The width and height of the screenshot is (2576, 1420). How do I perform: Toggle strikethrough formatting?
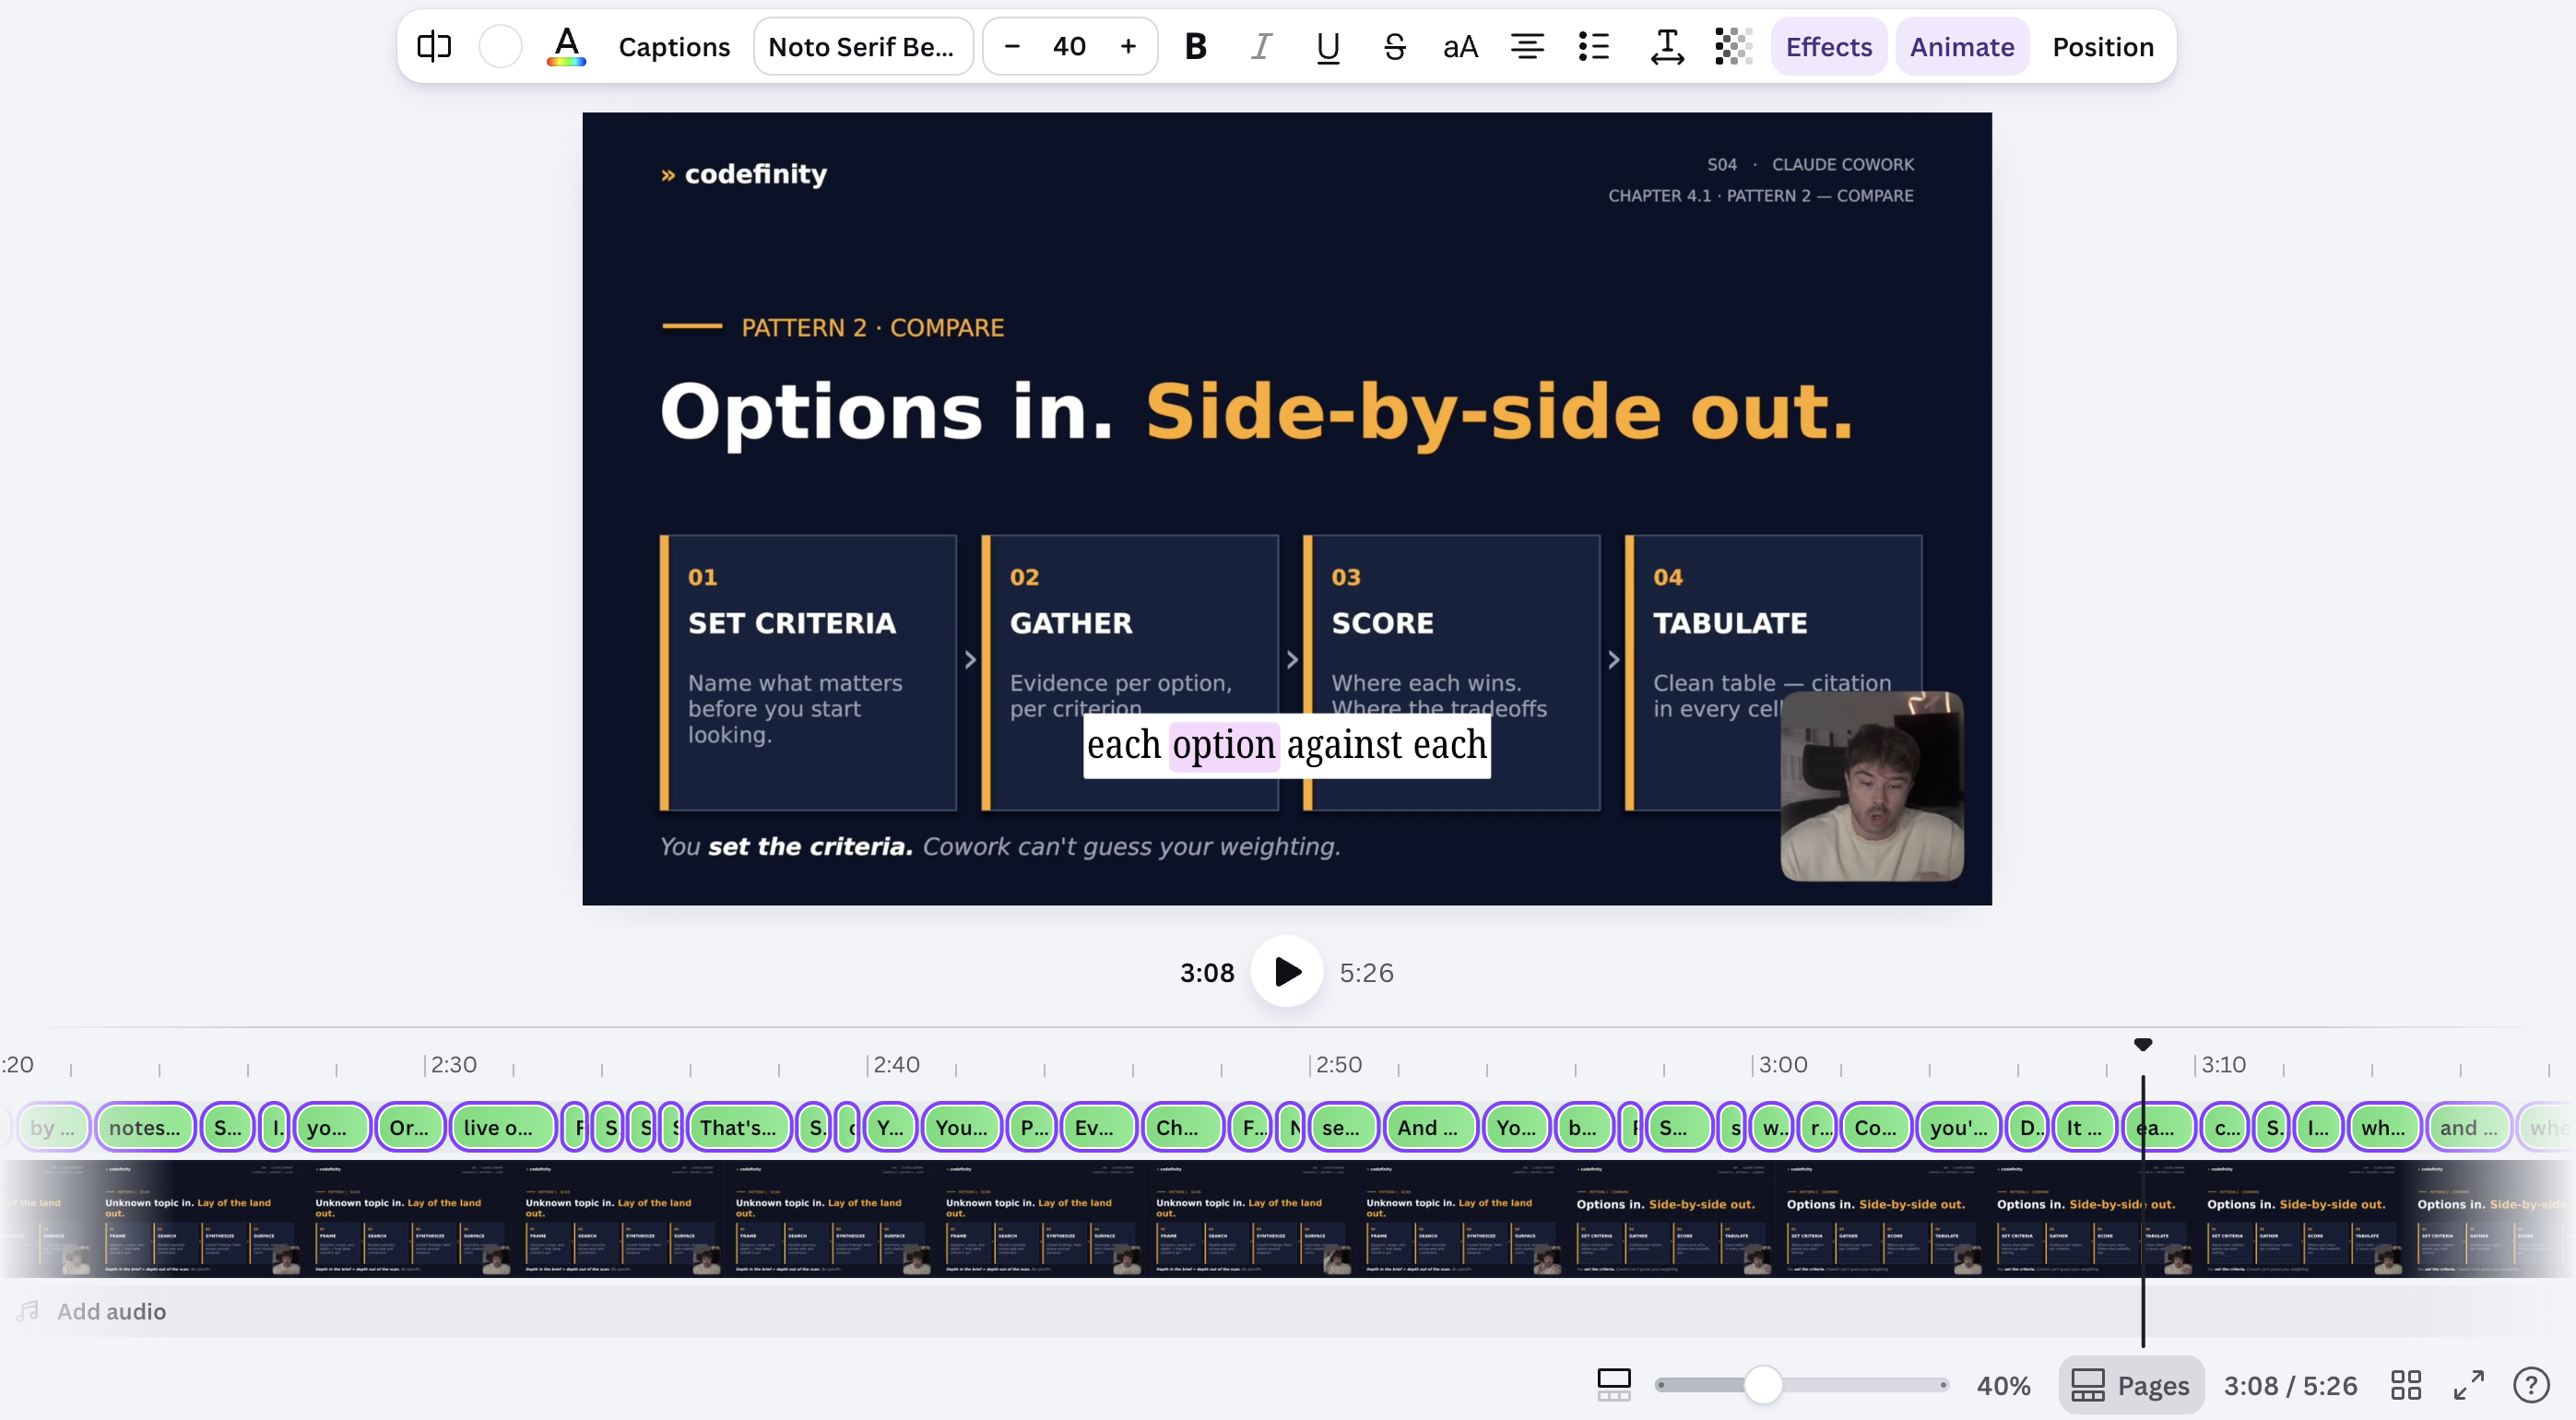pos(1394,46)
